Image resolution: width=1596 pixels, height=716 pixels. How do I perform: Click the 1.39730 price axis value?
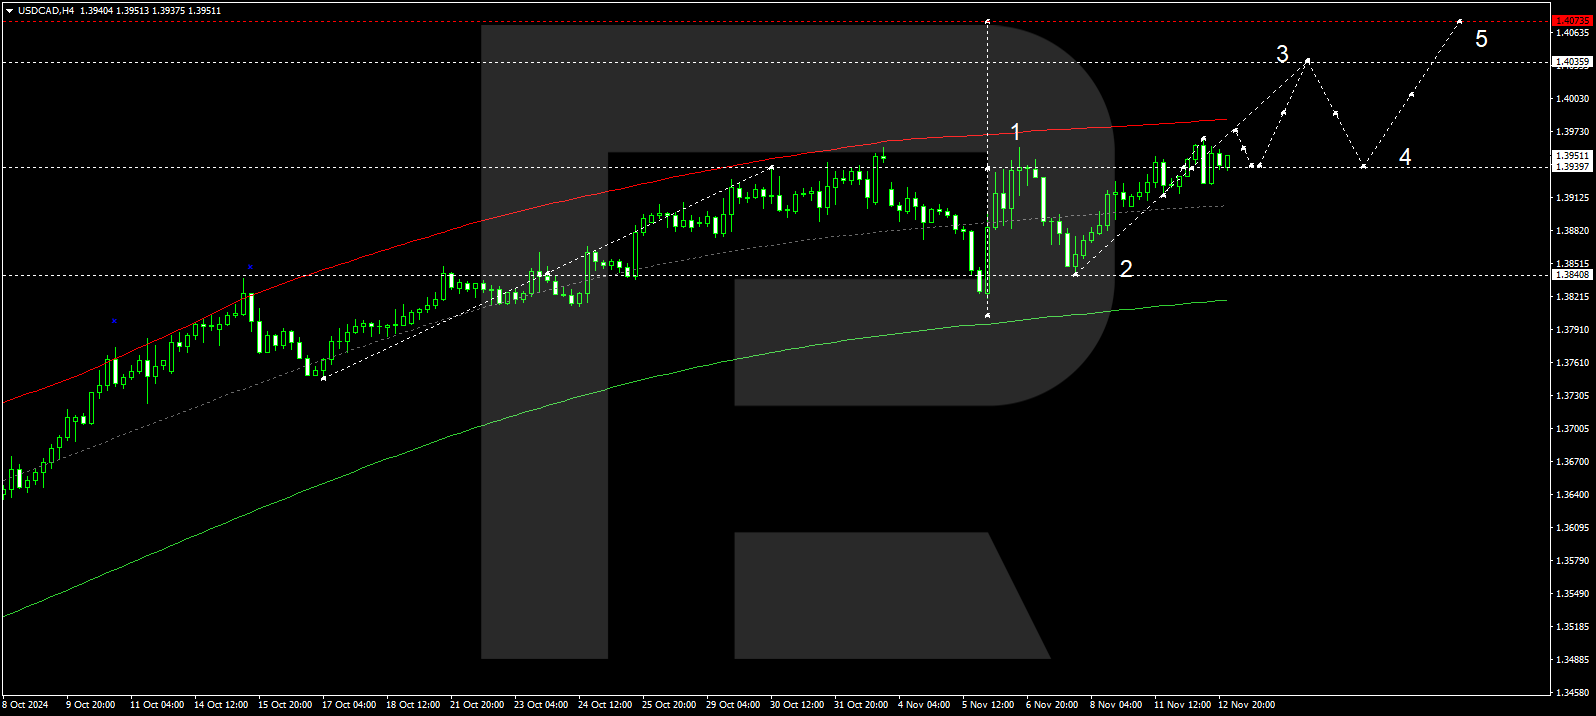[x=1573, y=131]
